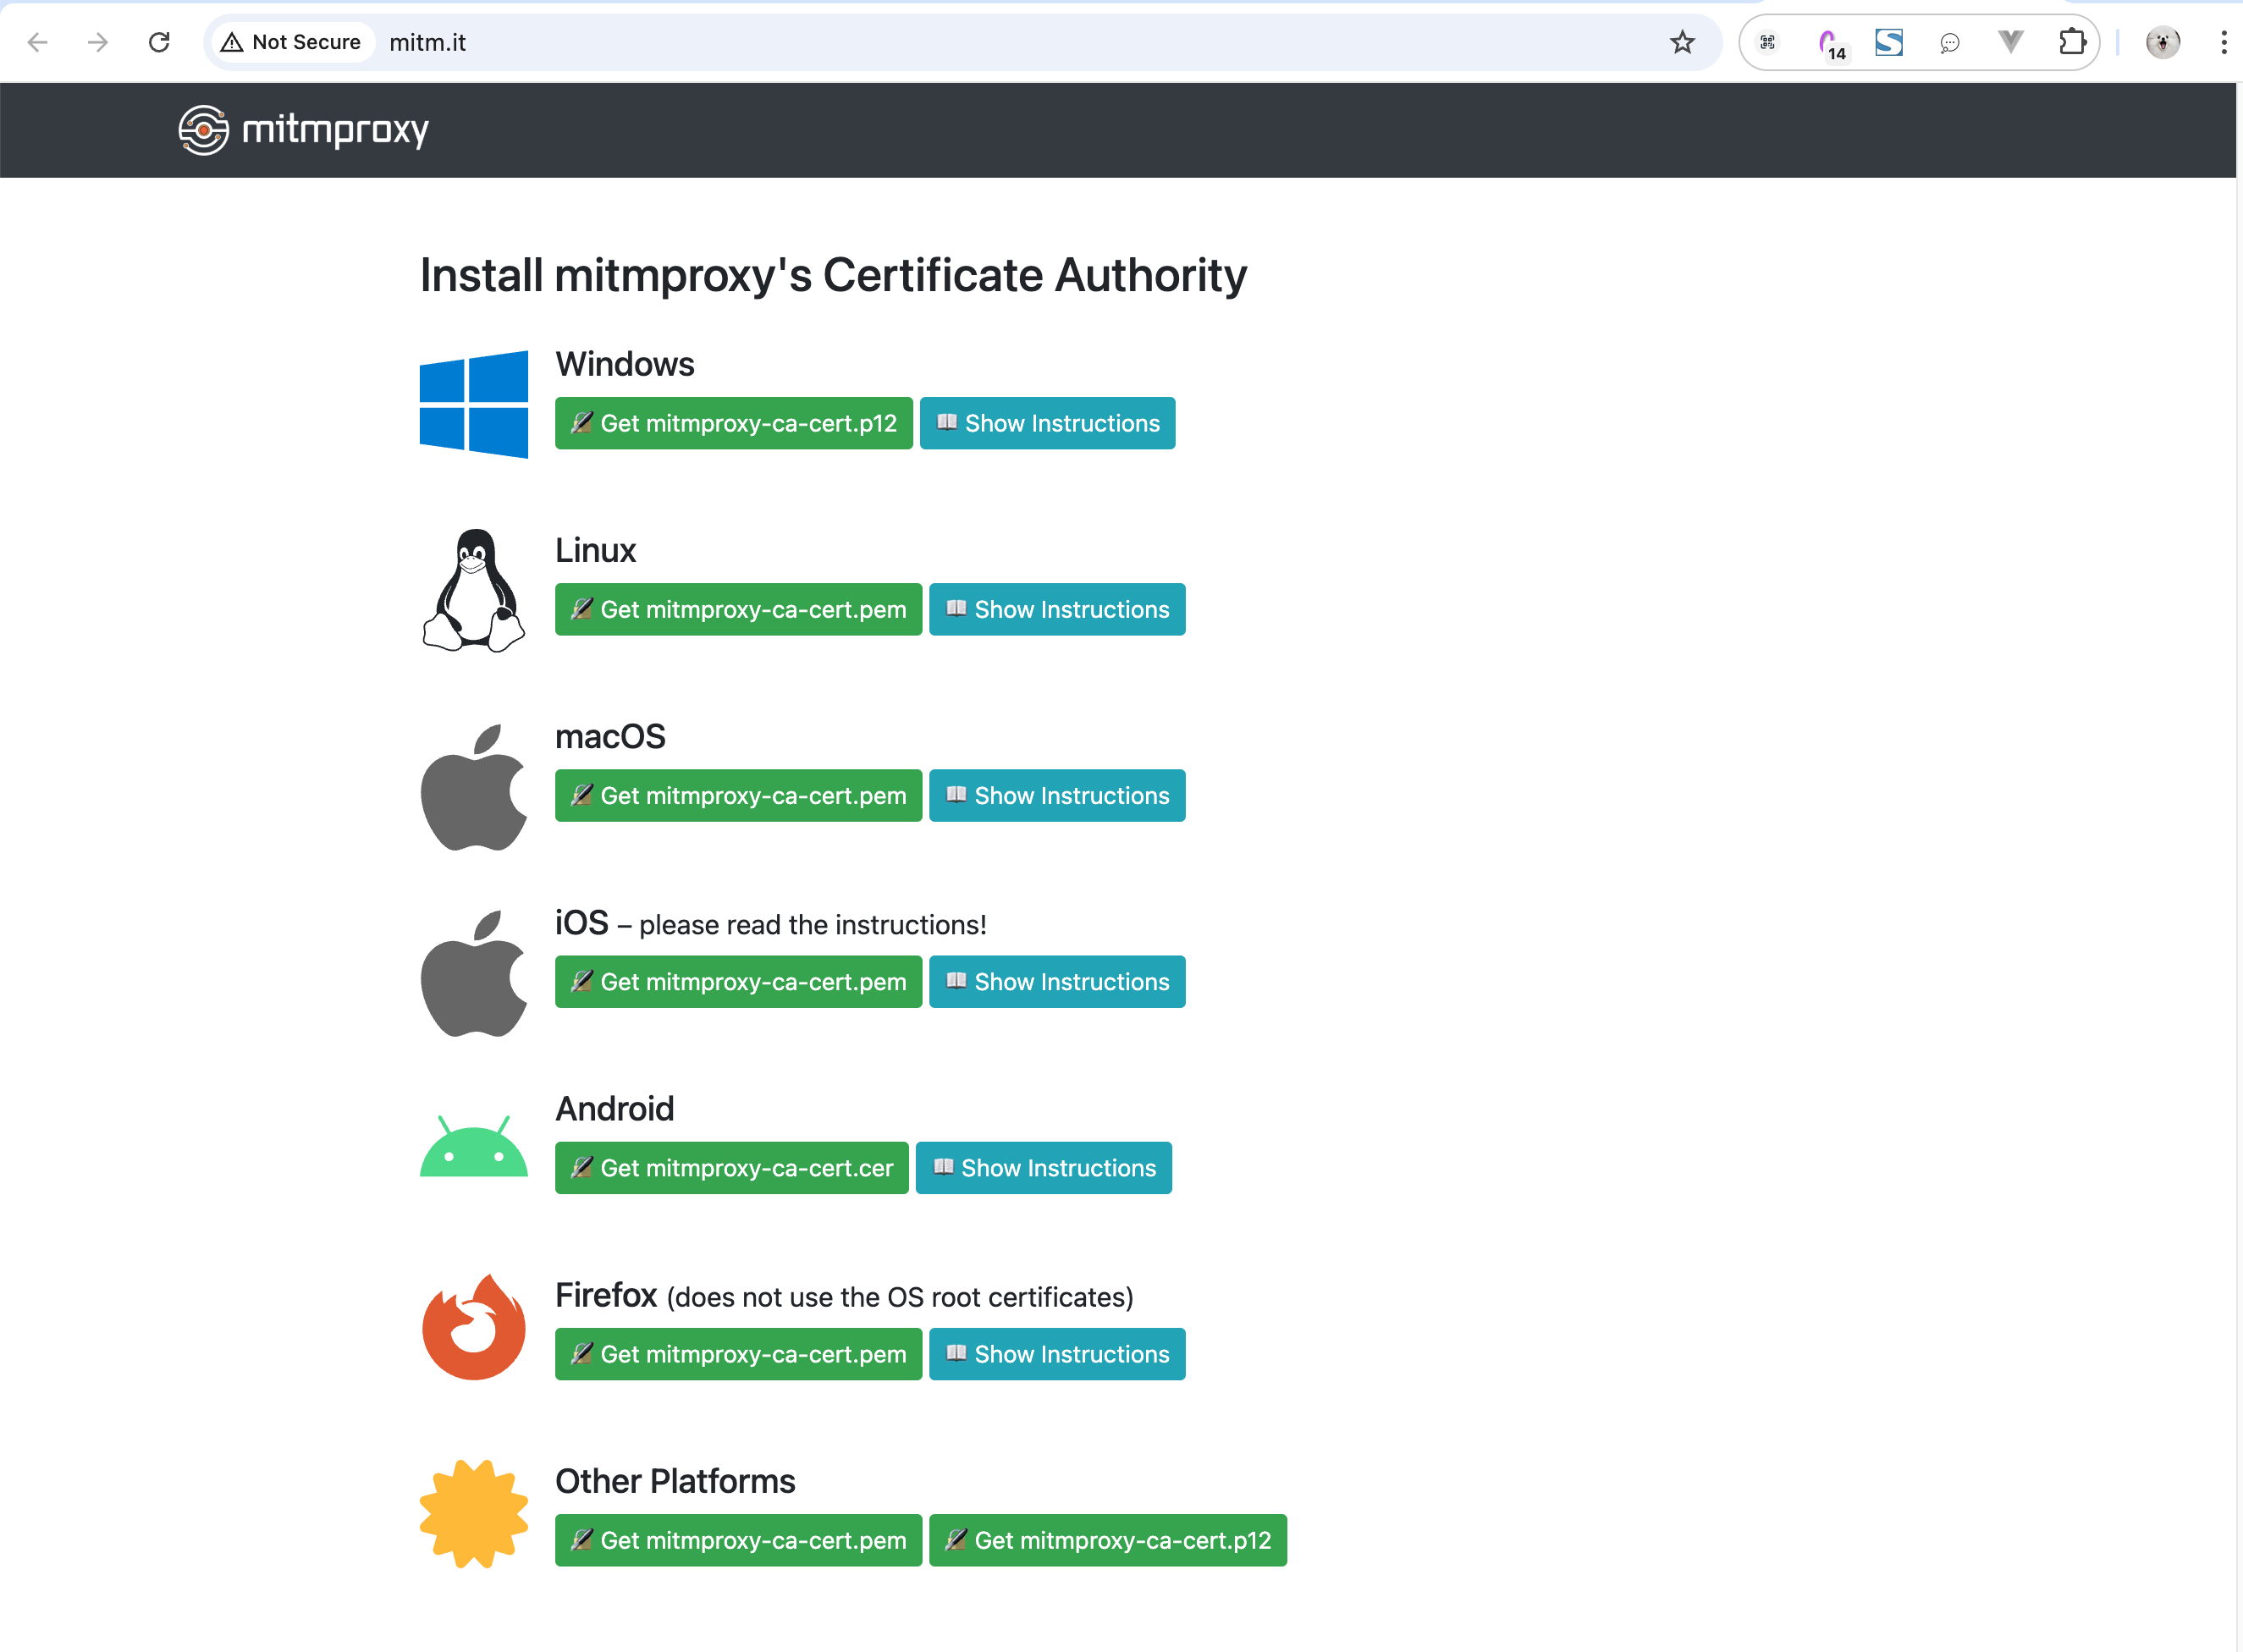This screenshot has height=1652, width=2243.
Task: Click Show Instructions for Firefox
Action: point(1057,1354)
